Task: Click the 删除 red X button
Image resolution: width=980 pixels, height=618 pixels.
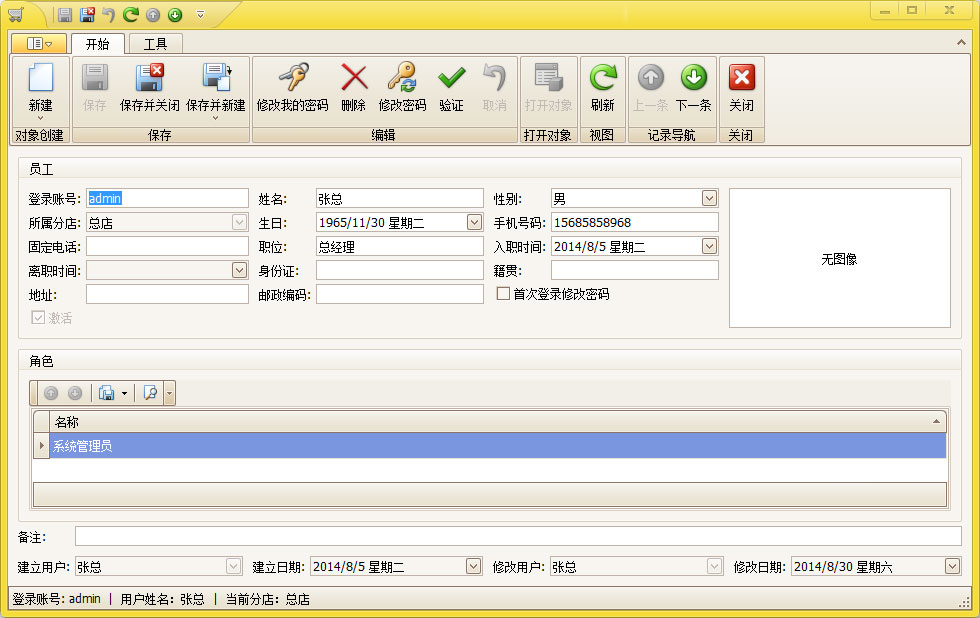Action: (354, 87)
